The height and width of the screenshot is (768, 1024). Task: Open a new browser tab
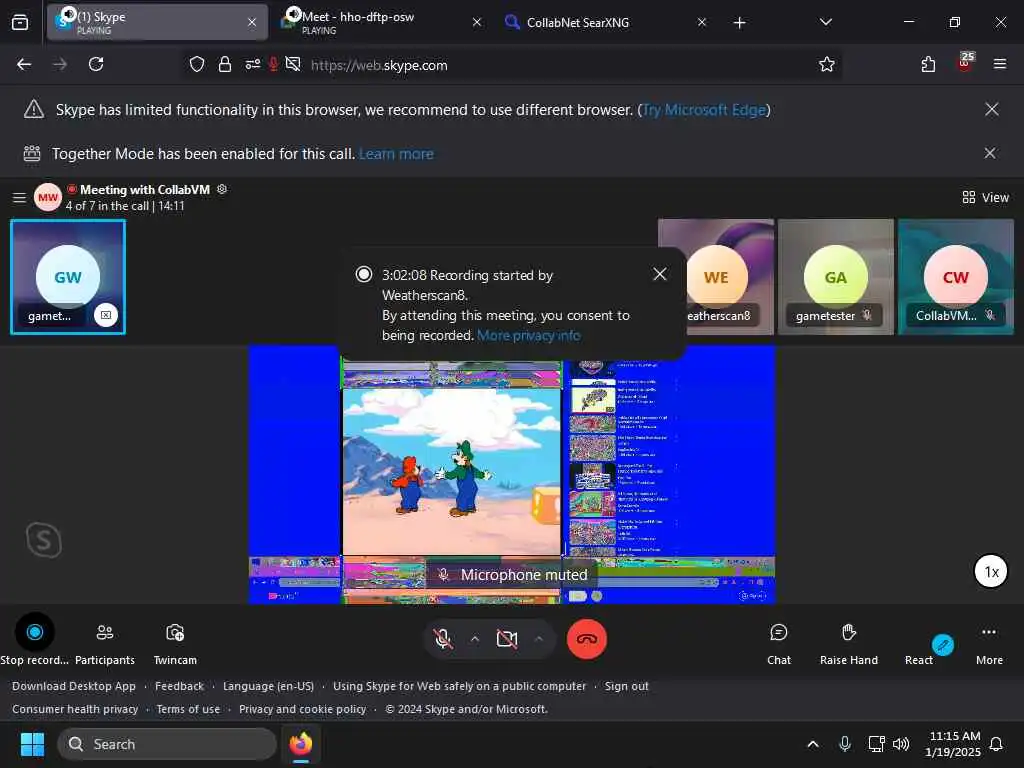click(x=739, y=23)
